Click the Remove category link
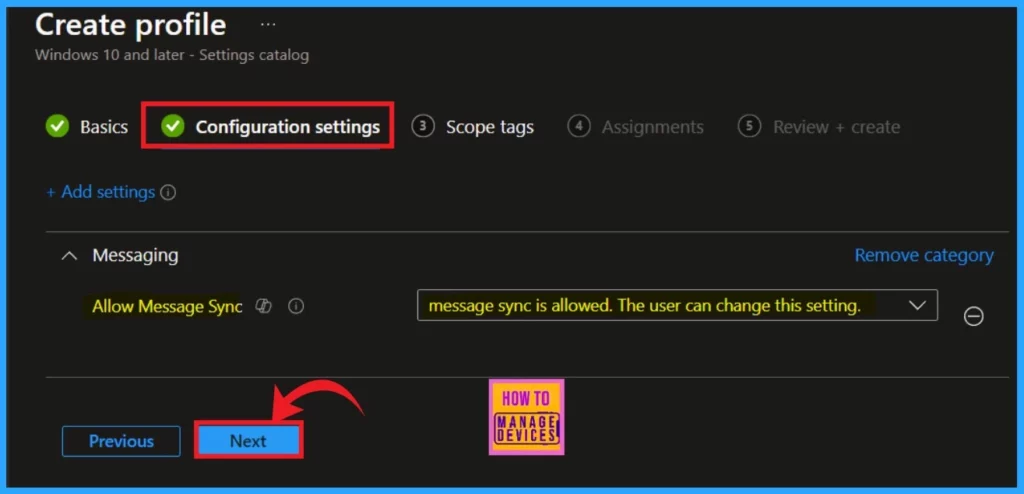The height and width of the screenshot is (494, 1024). click(923, 256)
